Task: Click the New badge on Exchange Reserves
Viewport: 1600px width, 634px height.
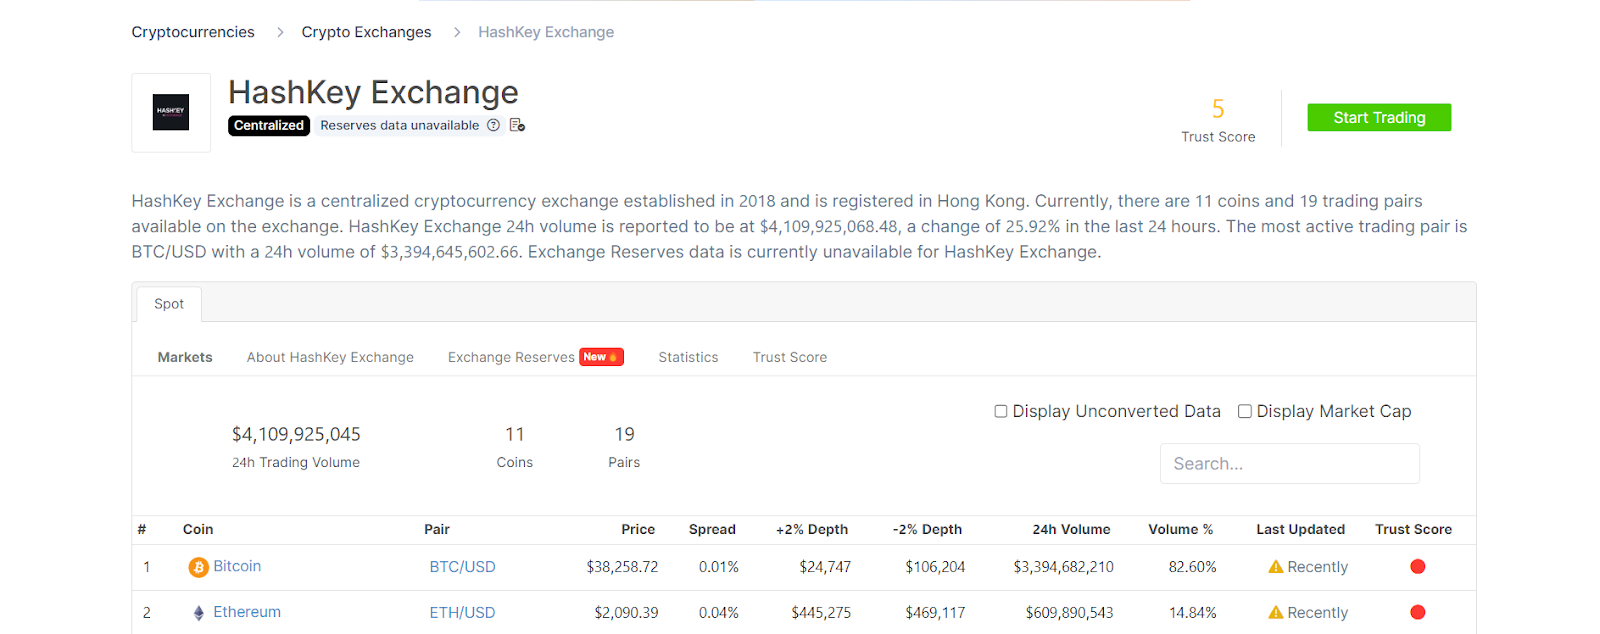Action: (x=601, y=357)
